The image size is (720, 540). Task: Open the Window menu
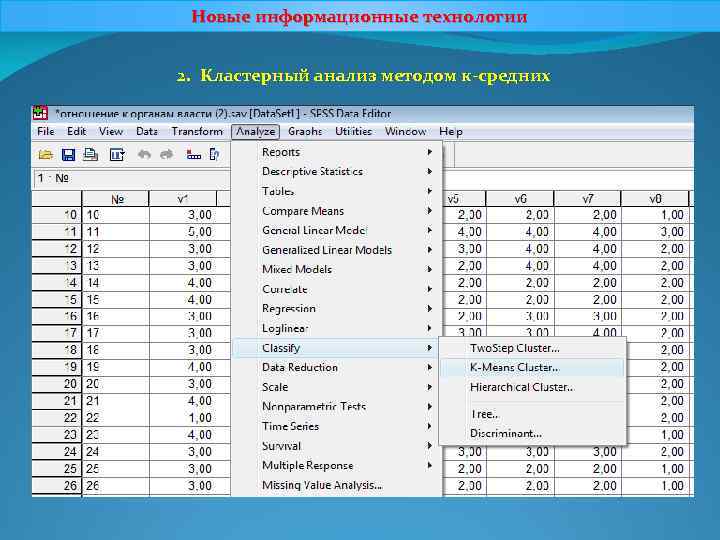click(405, 132)
